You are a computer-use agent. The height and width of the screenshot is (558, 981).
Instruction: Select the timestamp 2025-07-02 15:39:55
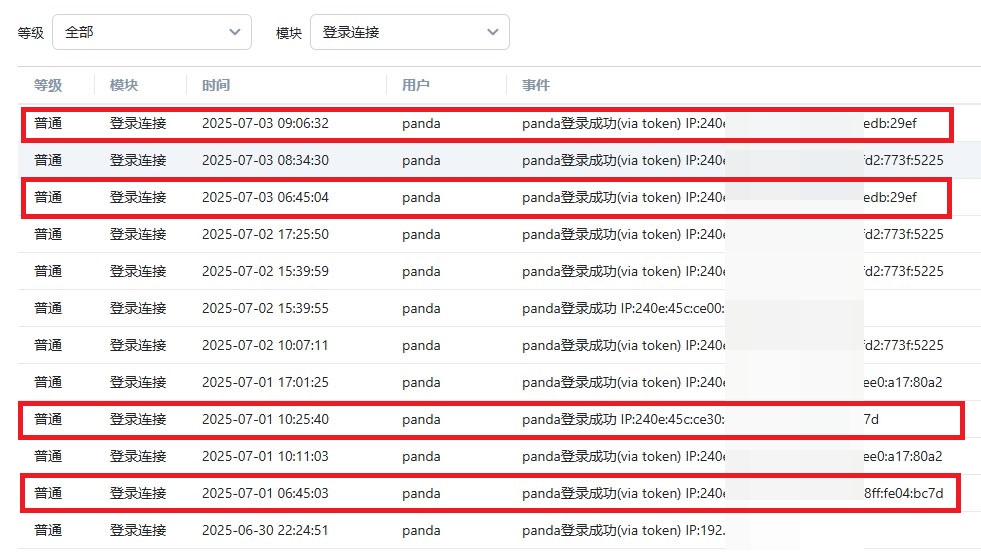tap(265, 308)
